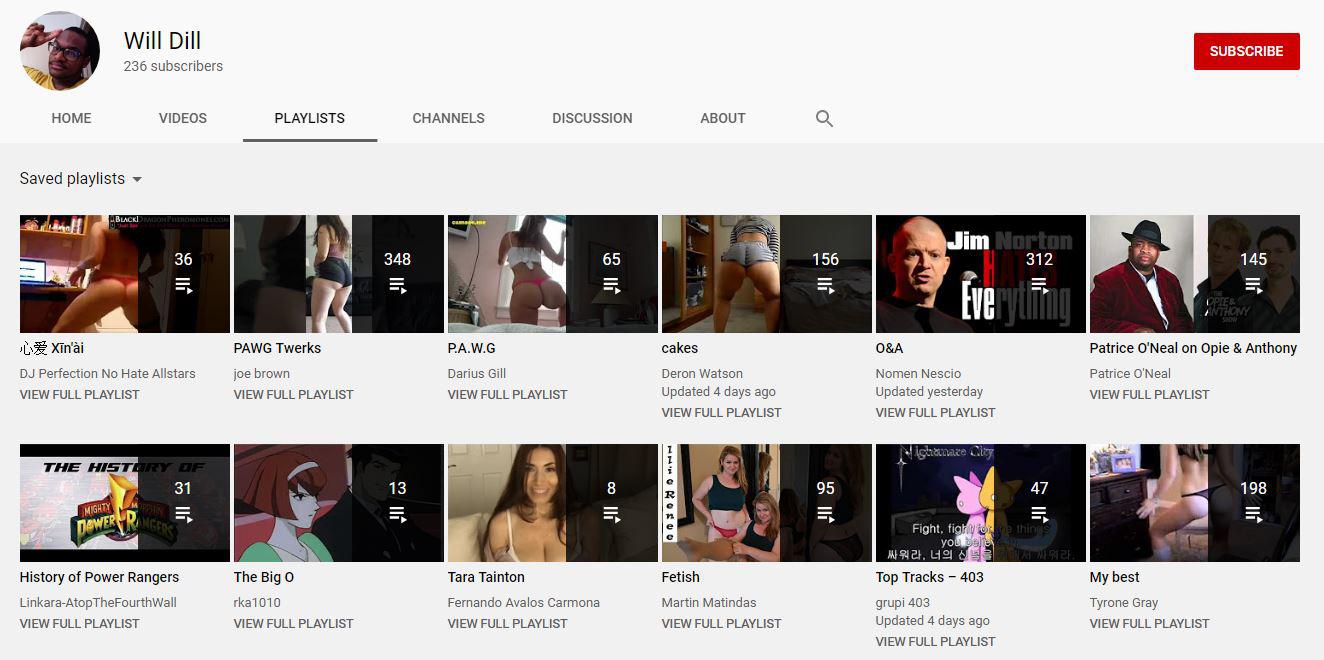Viewport: 1324px width, 660px height.
Task: Click the Will Dill channel avatar
Action: [x=60, y=51]
